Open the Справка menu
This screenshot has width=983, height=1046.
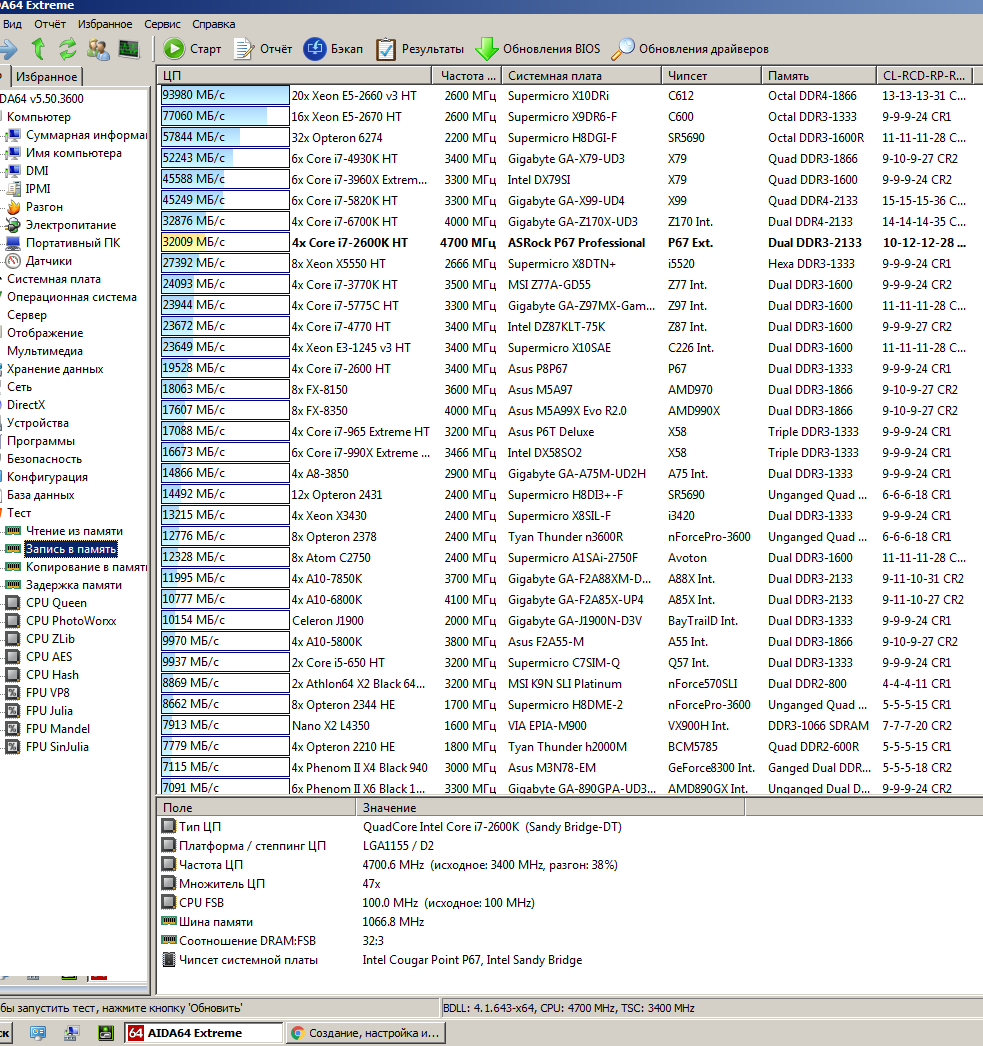(x=213, y=24)
